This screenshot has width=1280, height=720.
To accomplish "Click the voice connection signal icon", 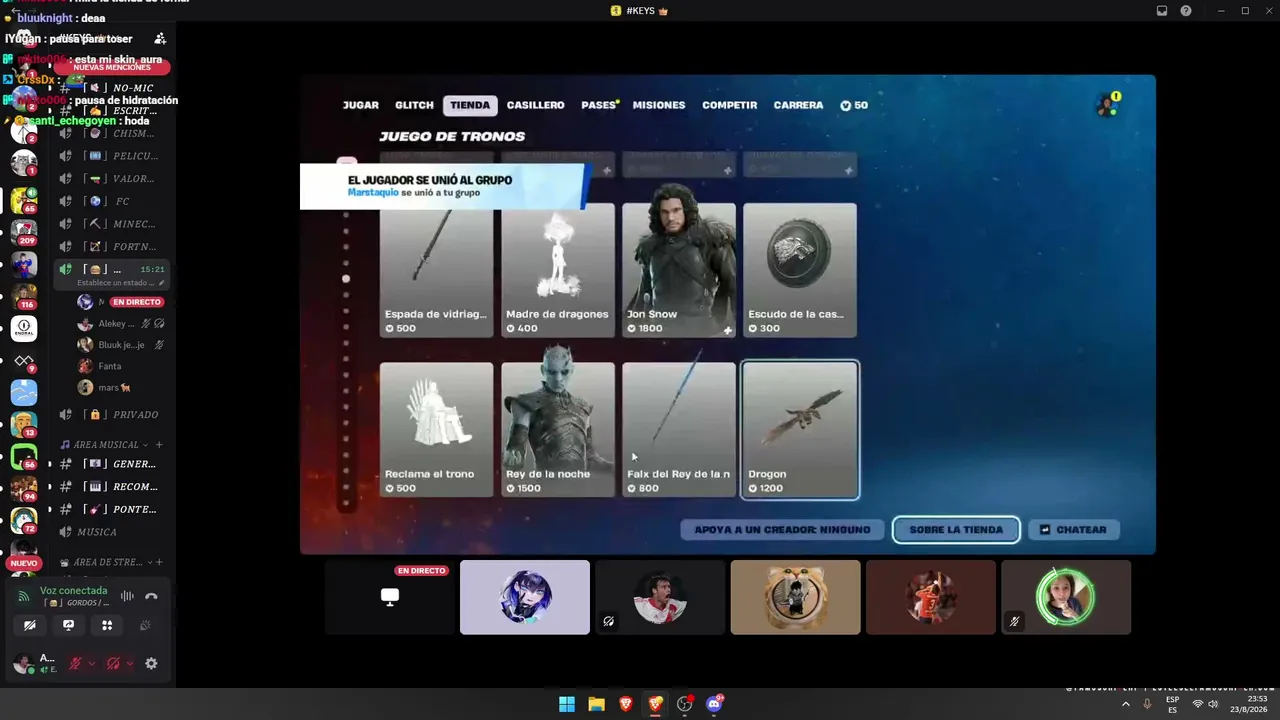I will [24, 596].
